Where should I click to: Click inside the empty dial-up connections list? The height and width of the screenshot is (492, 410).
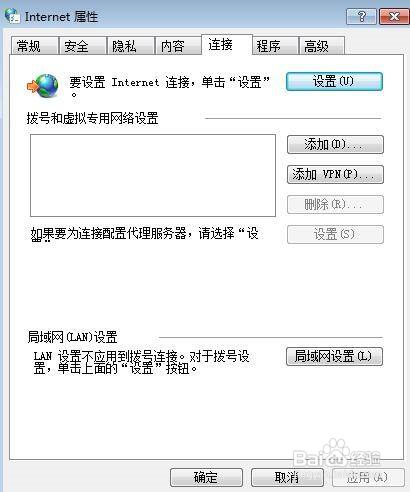(x=153, y=175)
